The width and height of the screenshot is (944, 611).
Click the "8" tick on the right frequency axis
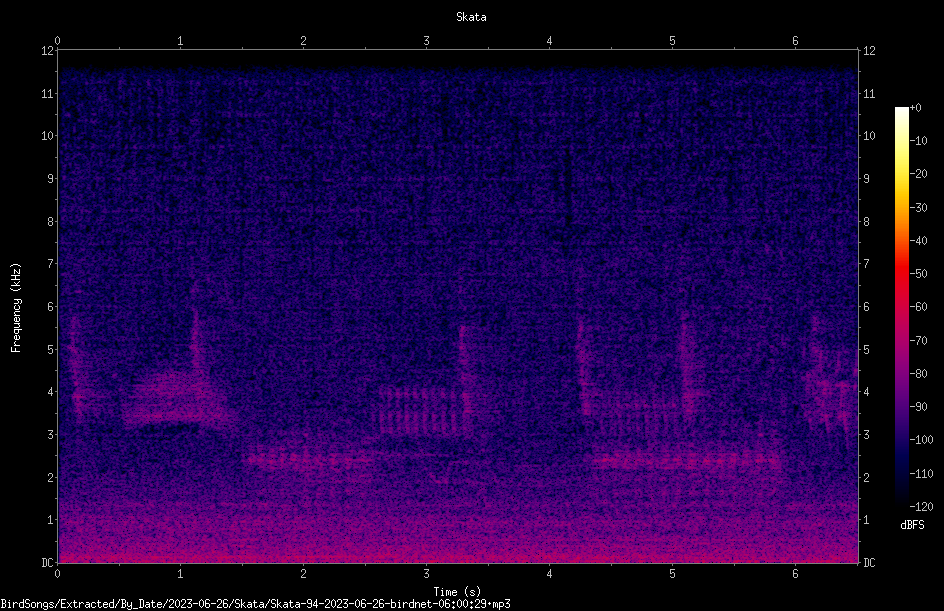click(x=866, y=222)
